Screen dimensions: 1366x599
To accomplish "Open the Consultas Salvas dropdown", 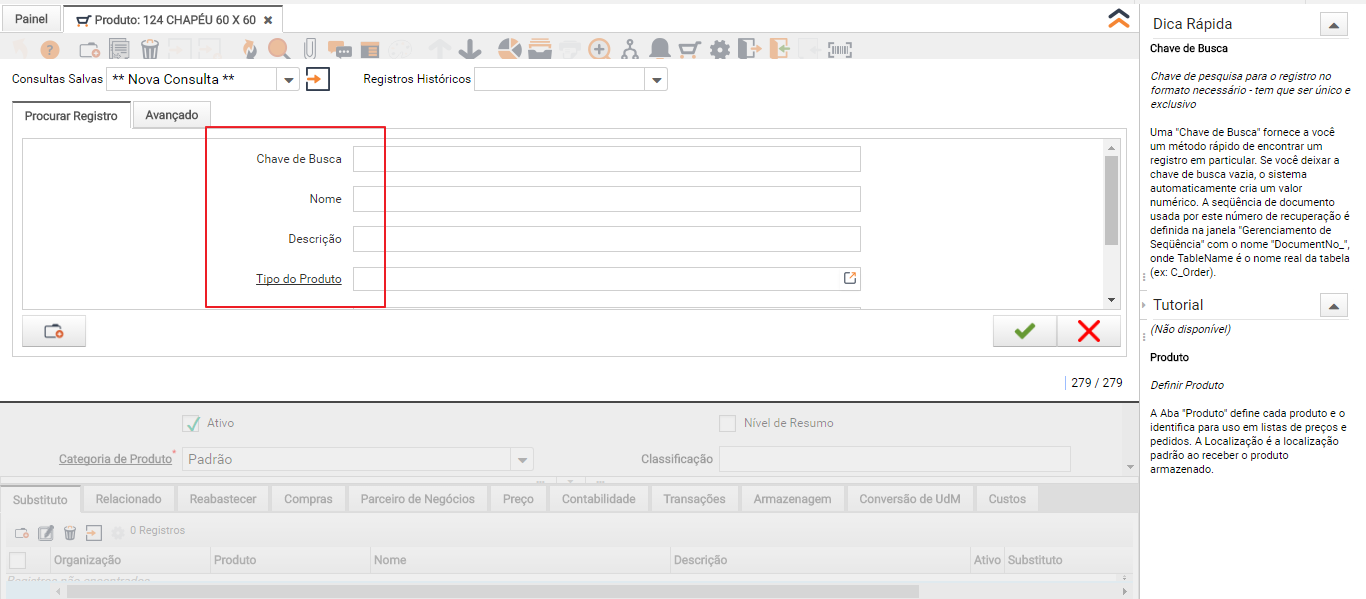I will tap(288, 79).
